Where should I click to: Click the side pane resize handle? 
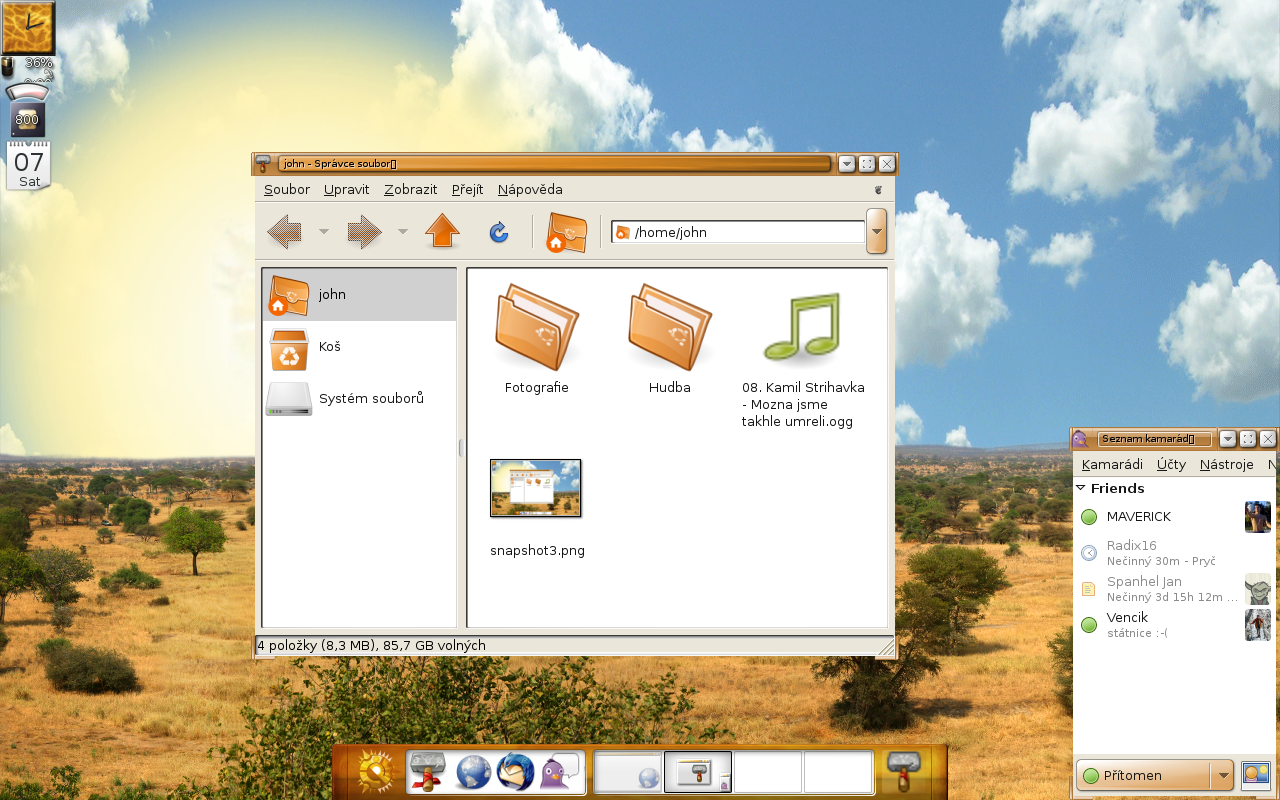tap(461, 448)
